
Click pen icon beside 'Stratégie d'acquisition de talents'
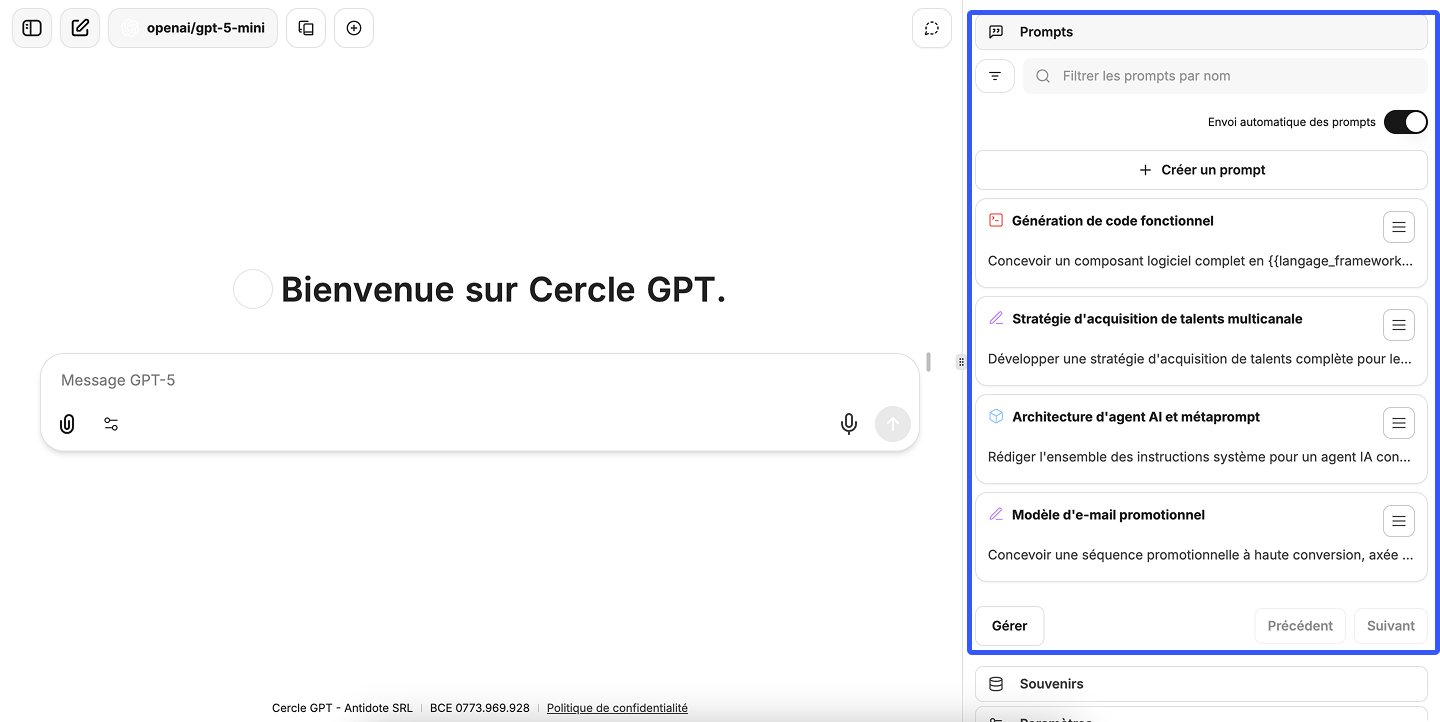point(996,318)
